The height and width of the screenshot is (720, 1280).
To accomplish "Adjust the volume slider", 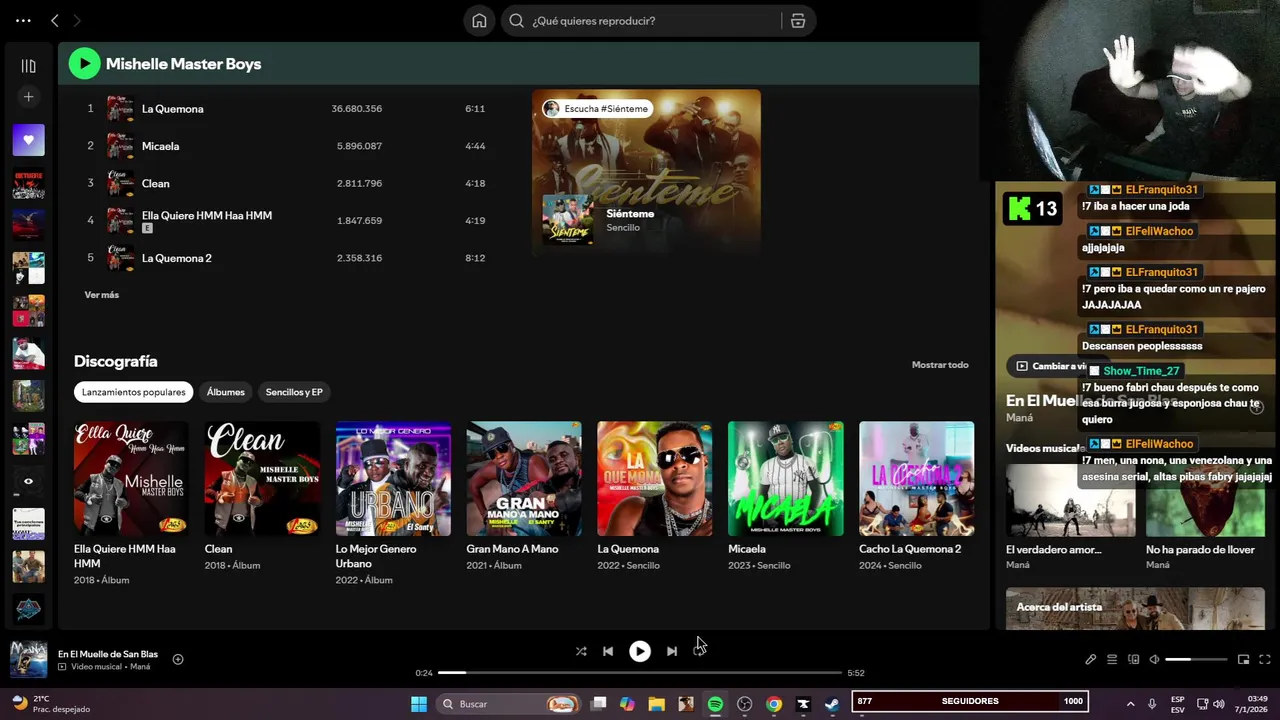I will (x=1196, y=659).
